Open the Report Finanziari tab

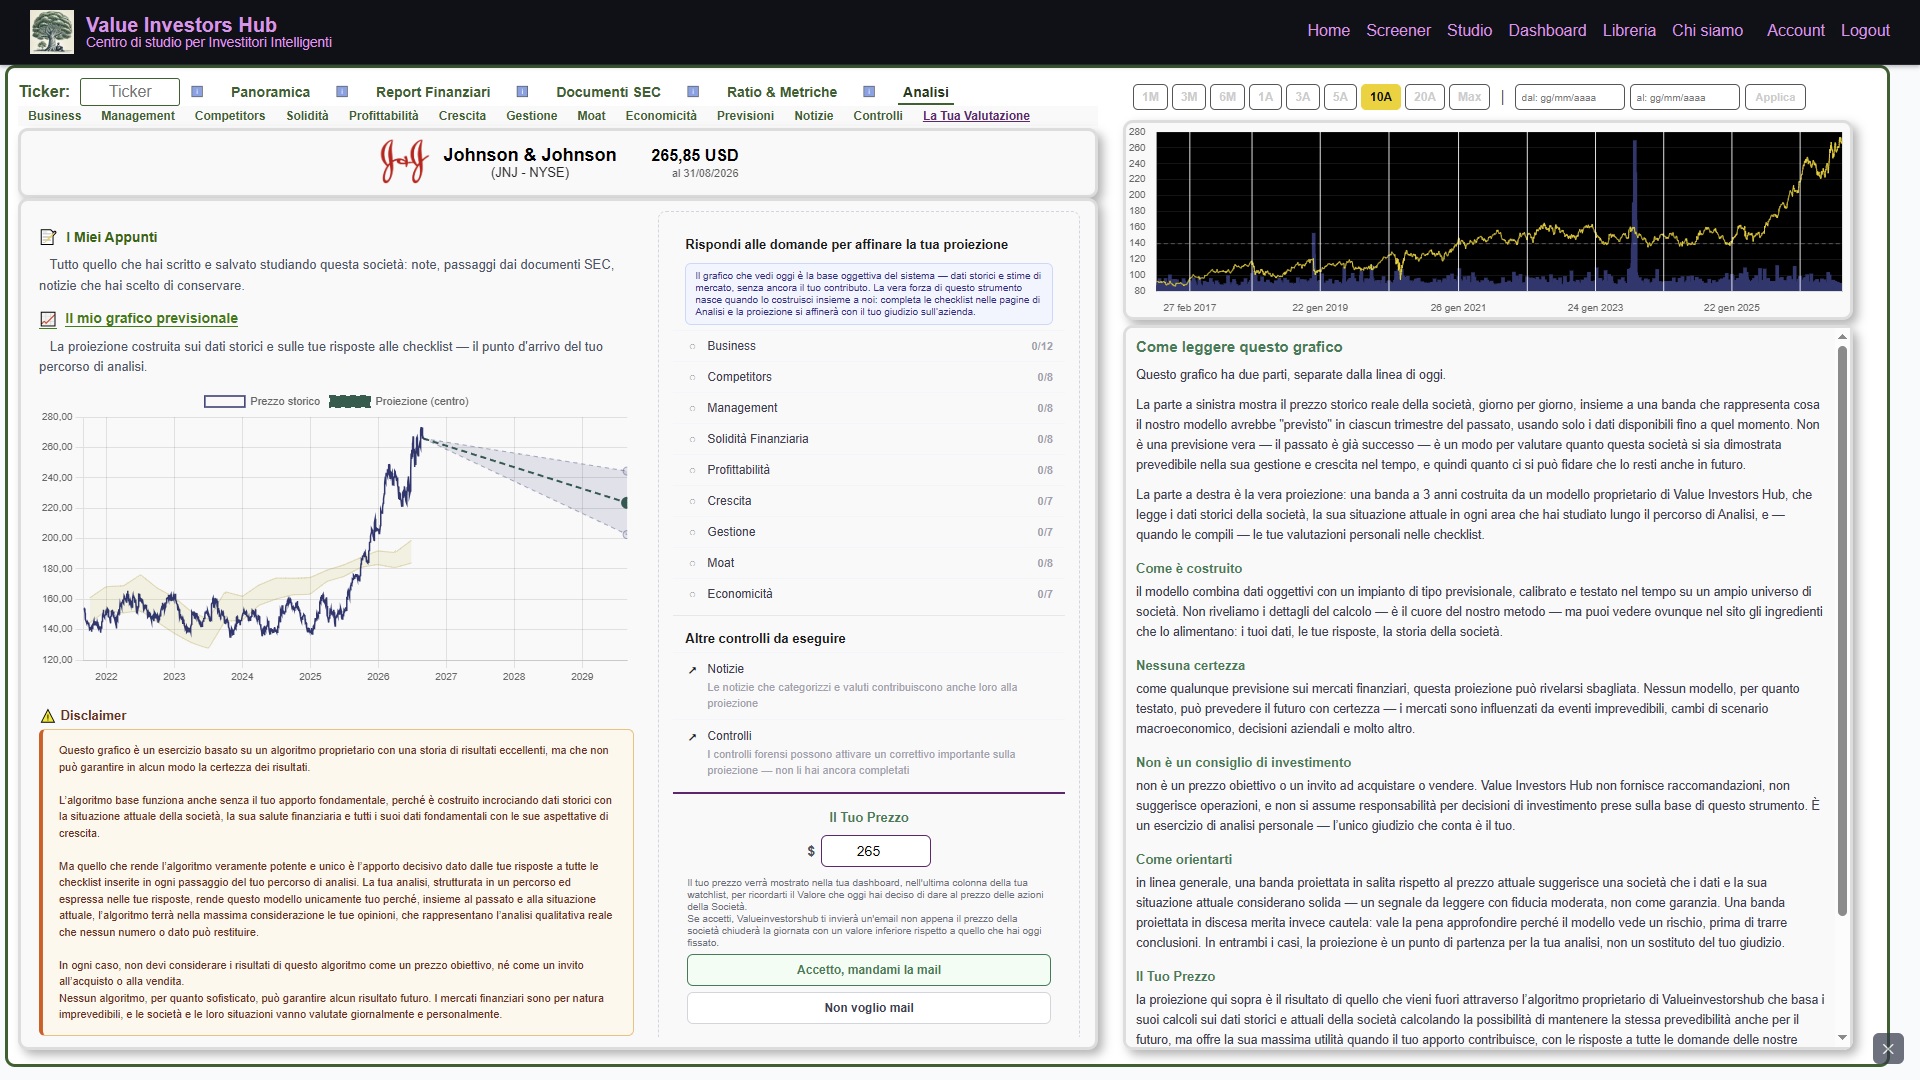[x=433, y=92]
